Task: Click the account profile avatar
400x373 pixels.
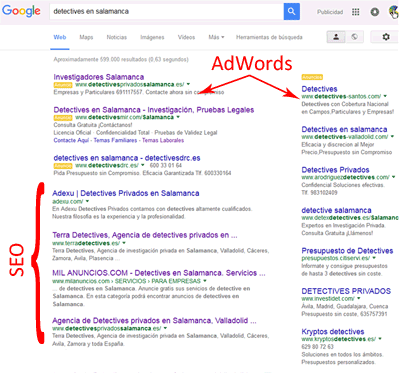Action: pyautogui.click(x=393, y=12)
